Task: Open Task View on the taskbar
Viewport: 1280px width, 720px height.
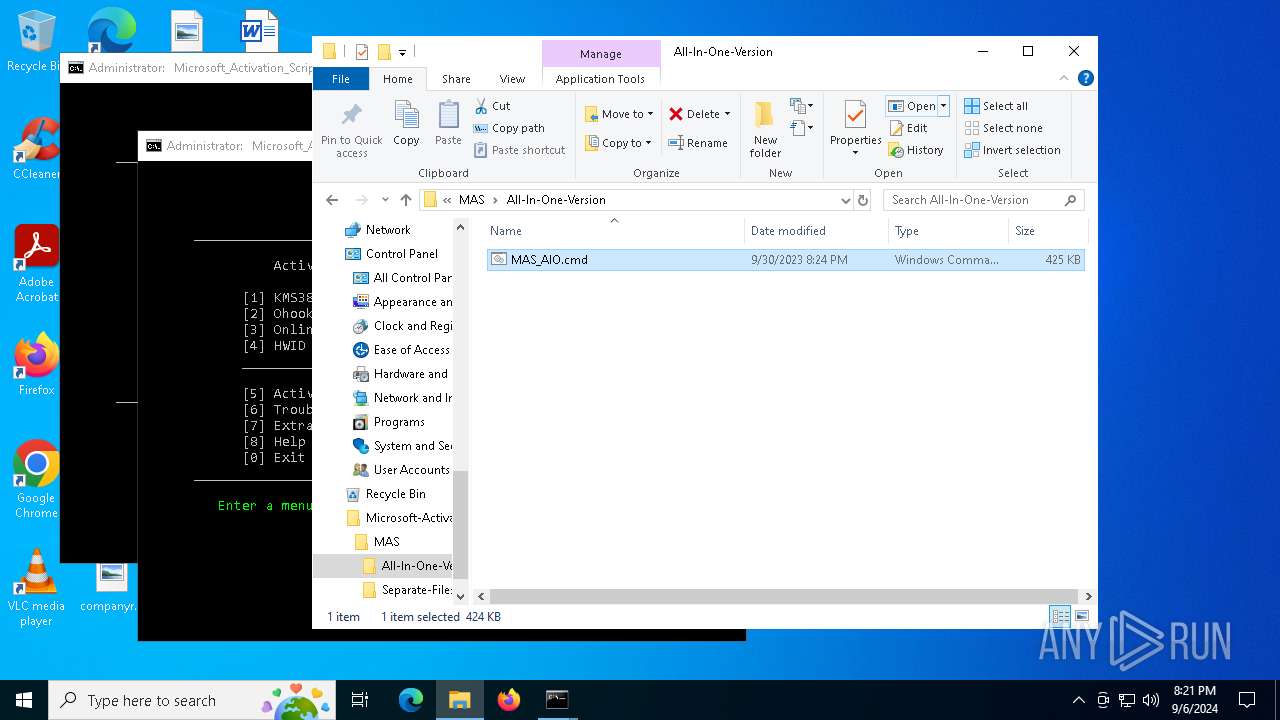Action: 360,700
